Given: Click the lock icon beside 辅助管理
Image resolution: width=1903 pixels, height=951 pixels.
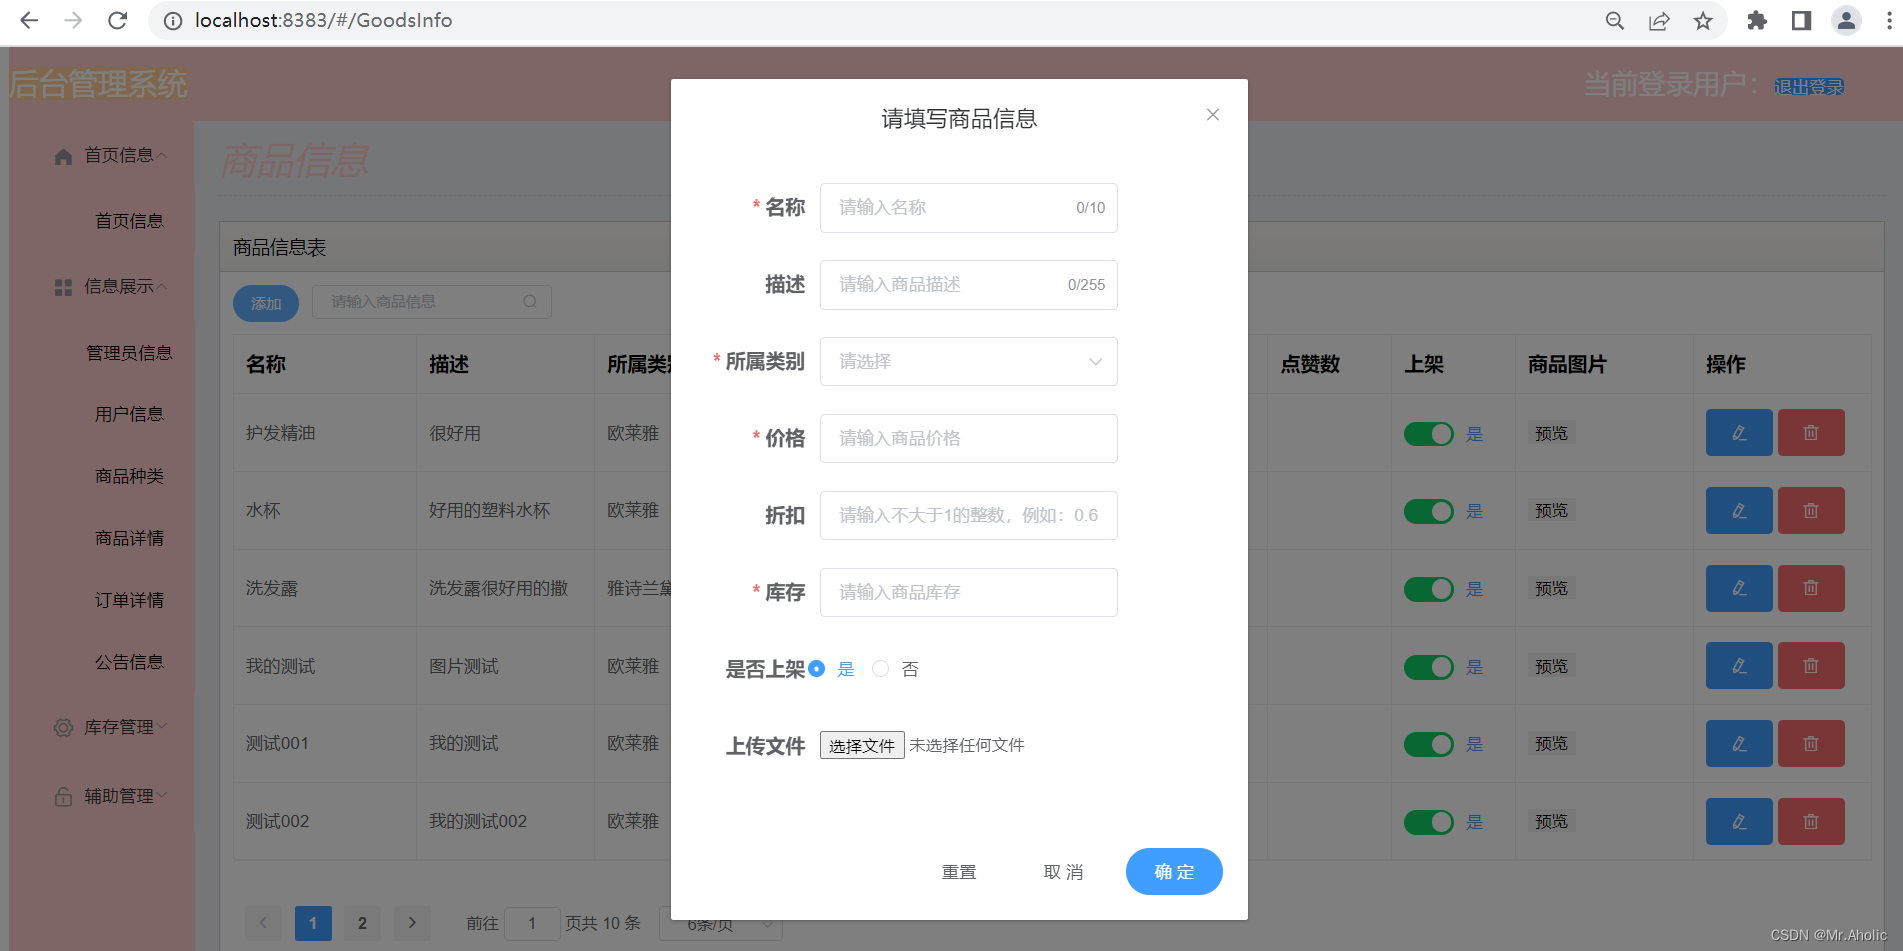Looking at the screenshot, I should coord(62,795).
